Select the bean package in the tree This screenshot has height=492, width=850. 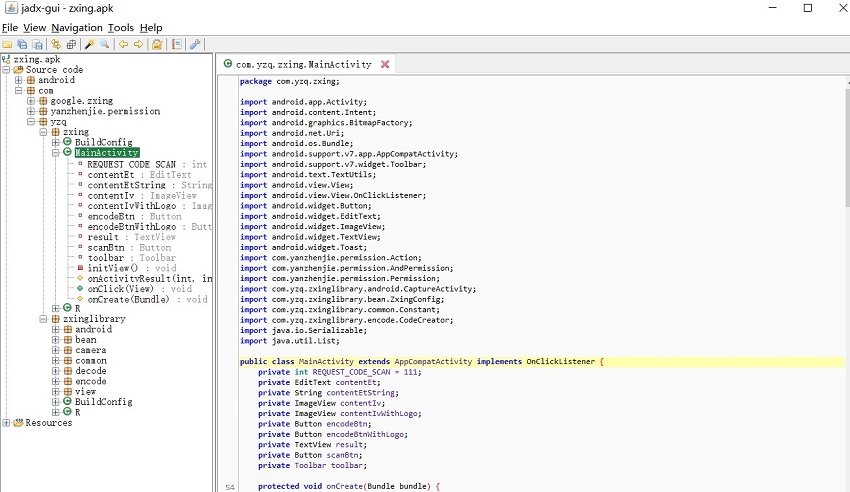click(x=86, y=340)
